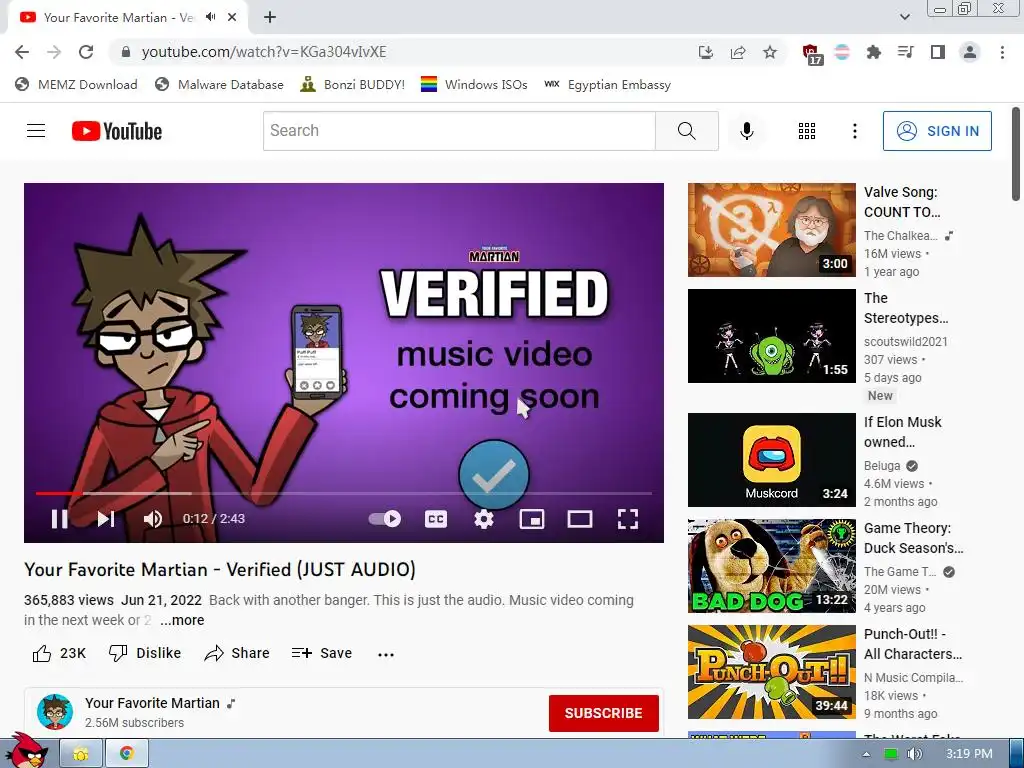
Task: Close the Your Favorite Martian tab
Action: [x=232, y=17]
